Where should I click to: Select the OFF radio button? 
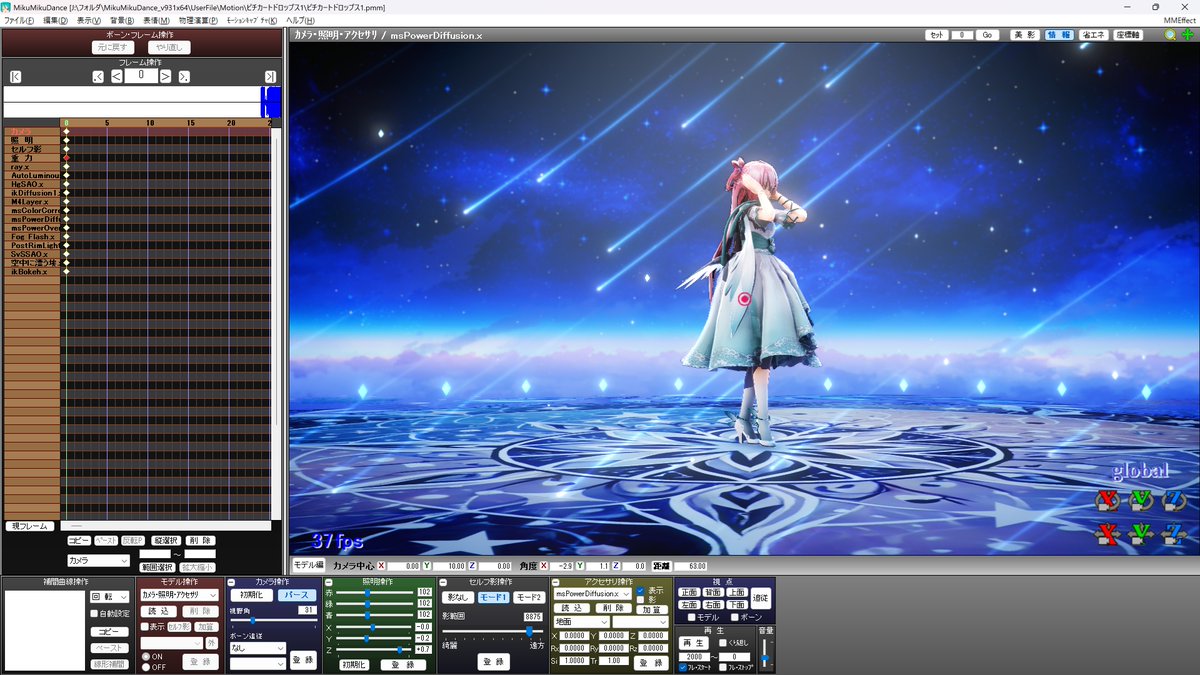pyautogui.click(x=146, y=666)
